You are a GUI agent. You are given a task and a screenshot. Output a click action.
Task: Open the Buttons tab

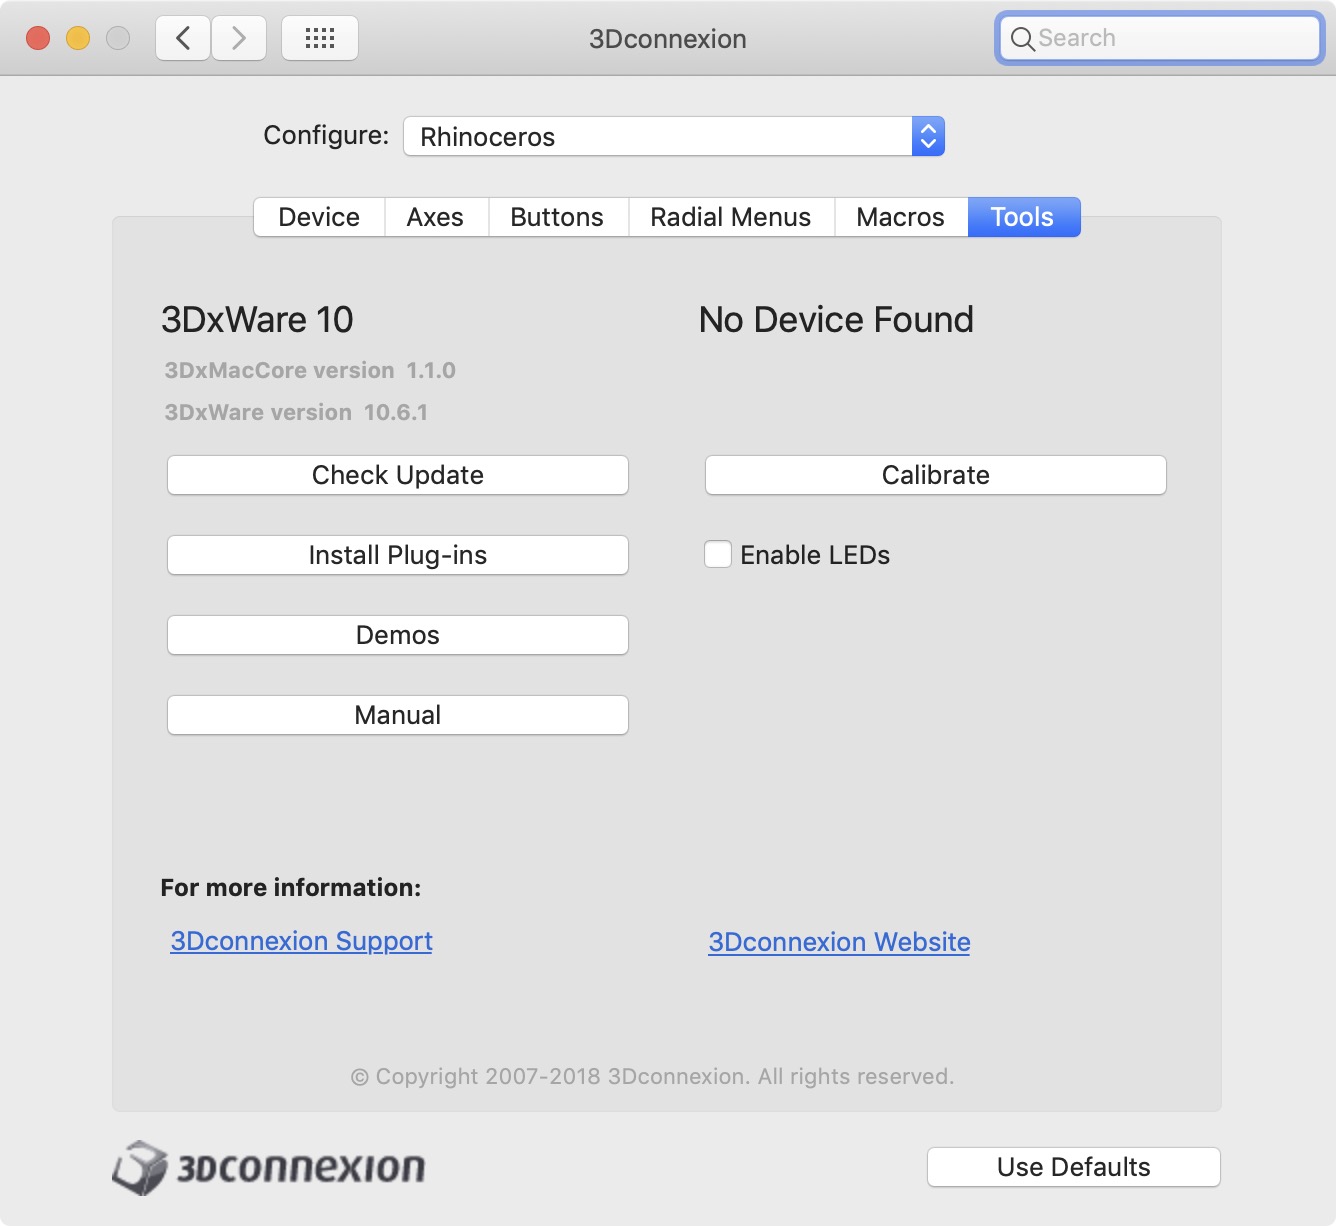[x=557, y=217]
